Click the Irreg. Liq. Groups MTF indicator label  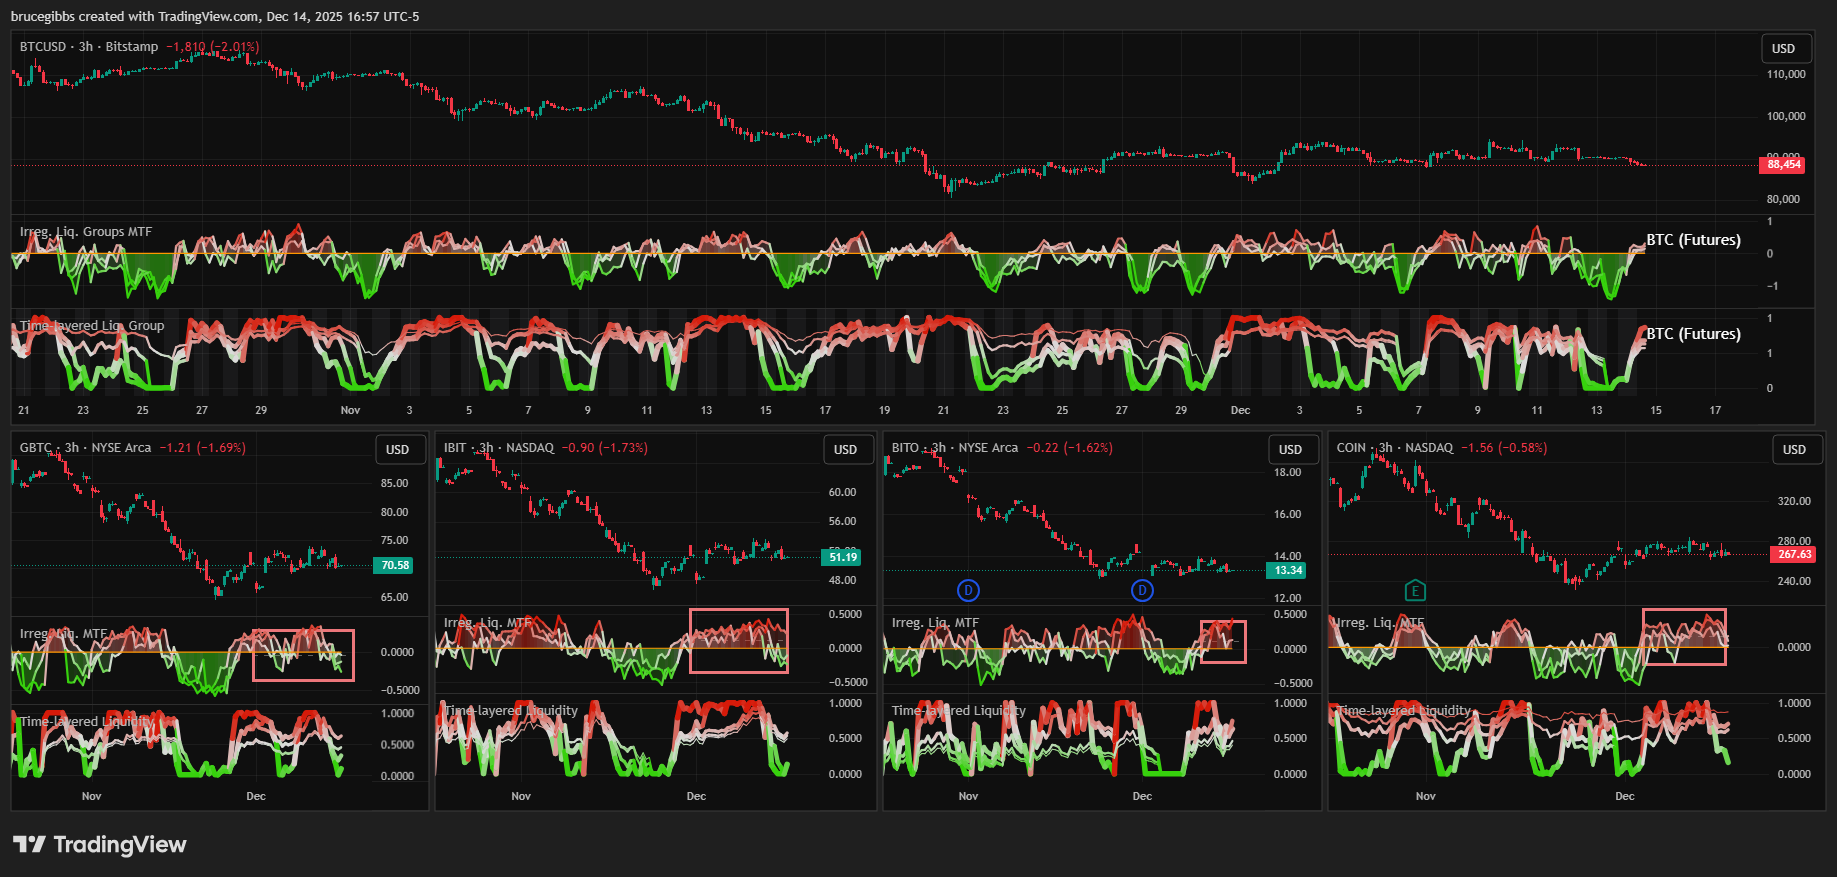tap(86, 232)
